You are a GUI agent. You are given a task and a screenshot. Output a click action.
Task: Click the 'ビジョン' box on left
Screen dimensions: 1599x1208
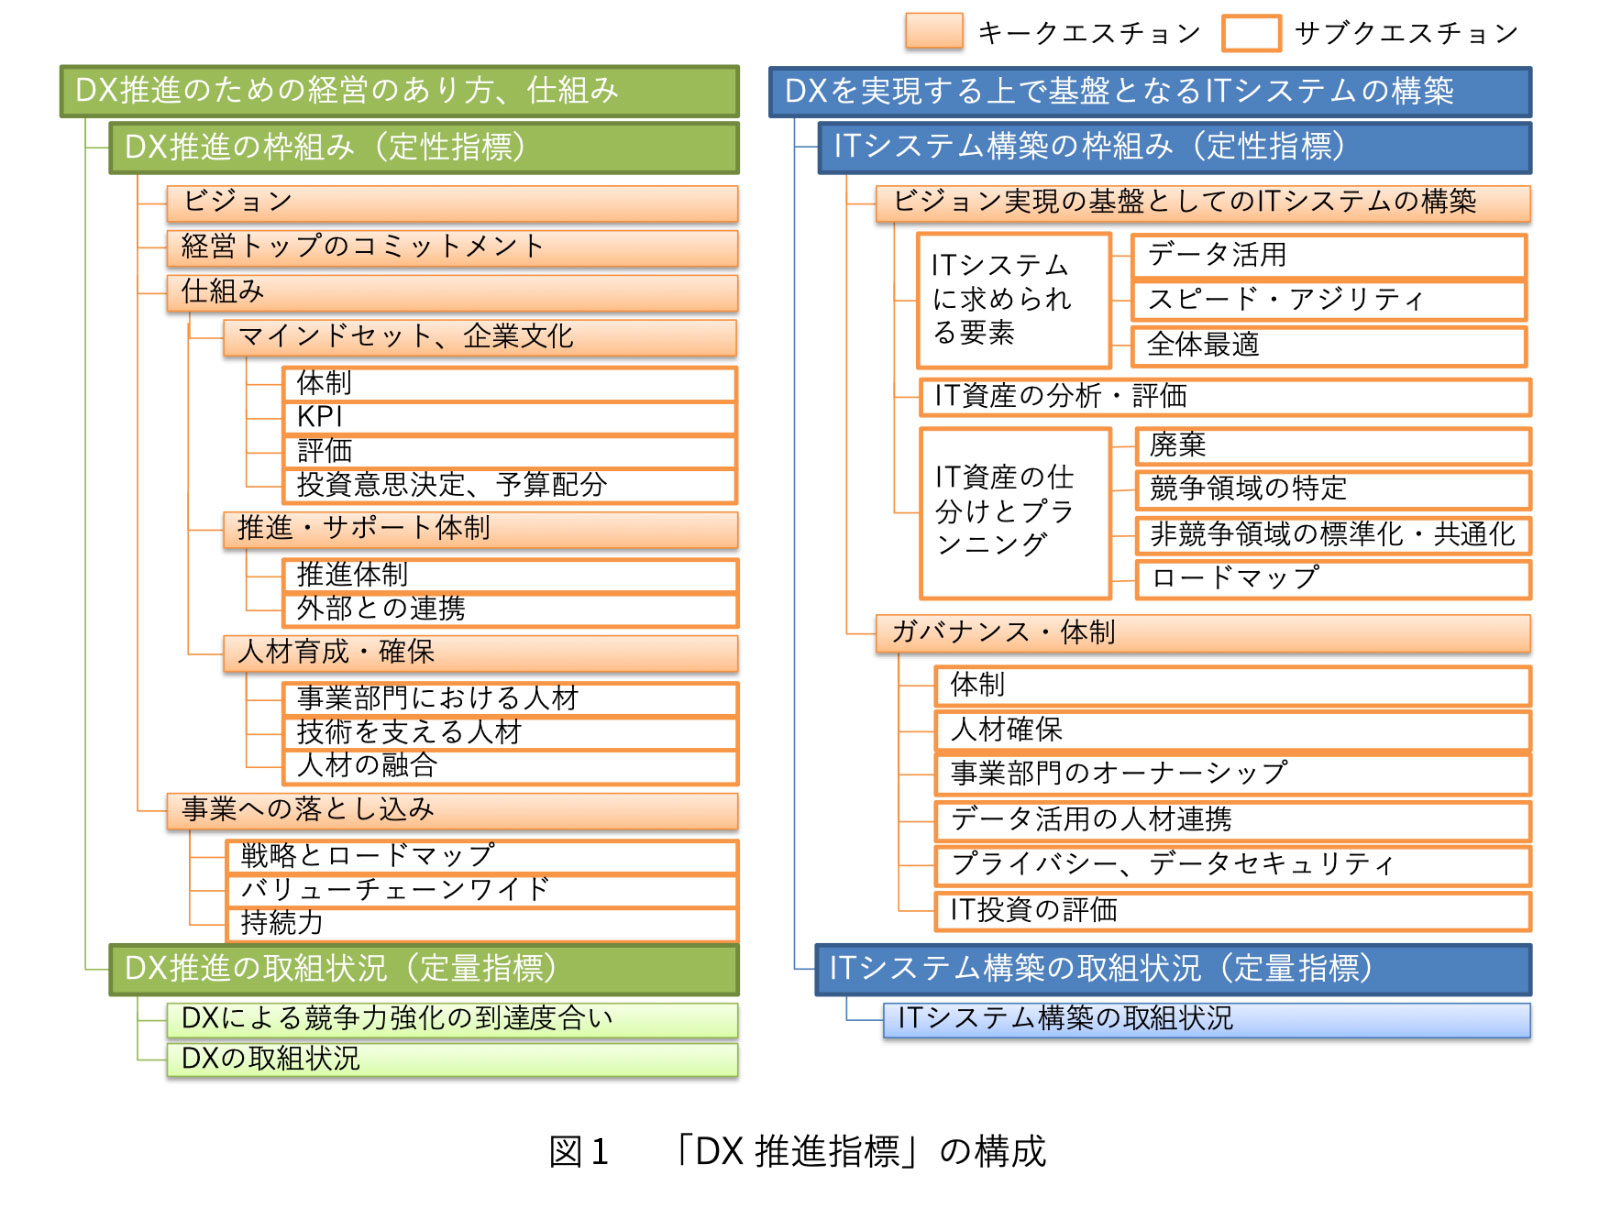[452, 203]
